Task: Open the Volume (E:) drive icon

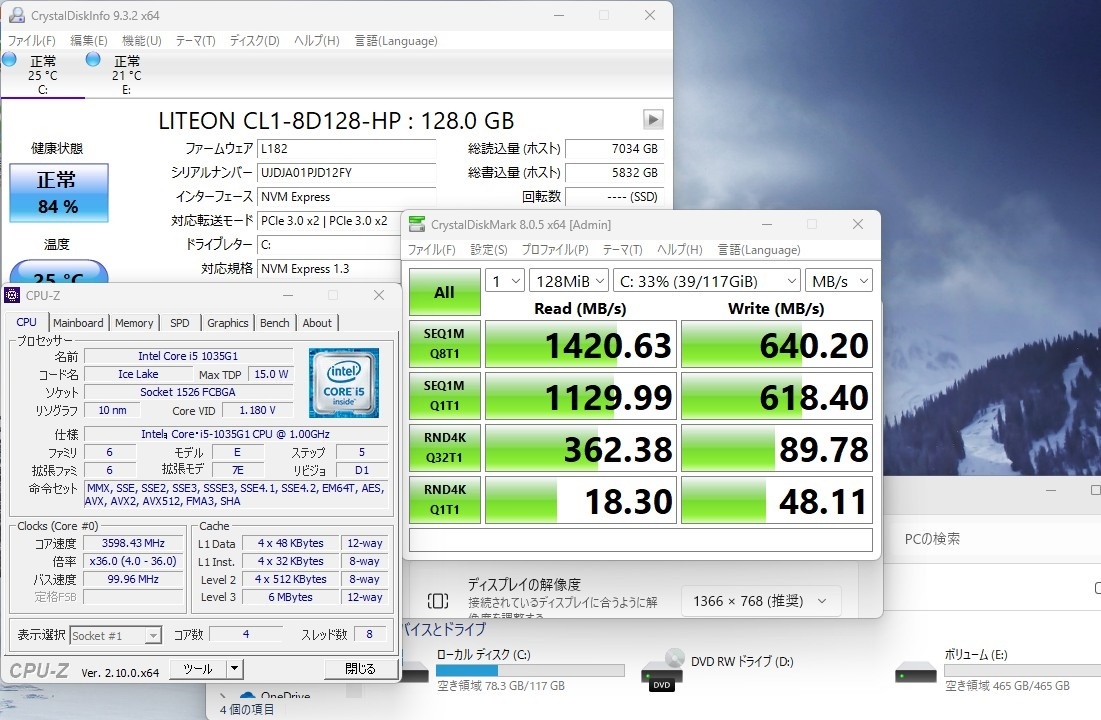Action: pos(915,673)
